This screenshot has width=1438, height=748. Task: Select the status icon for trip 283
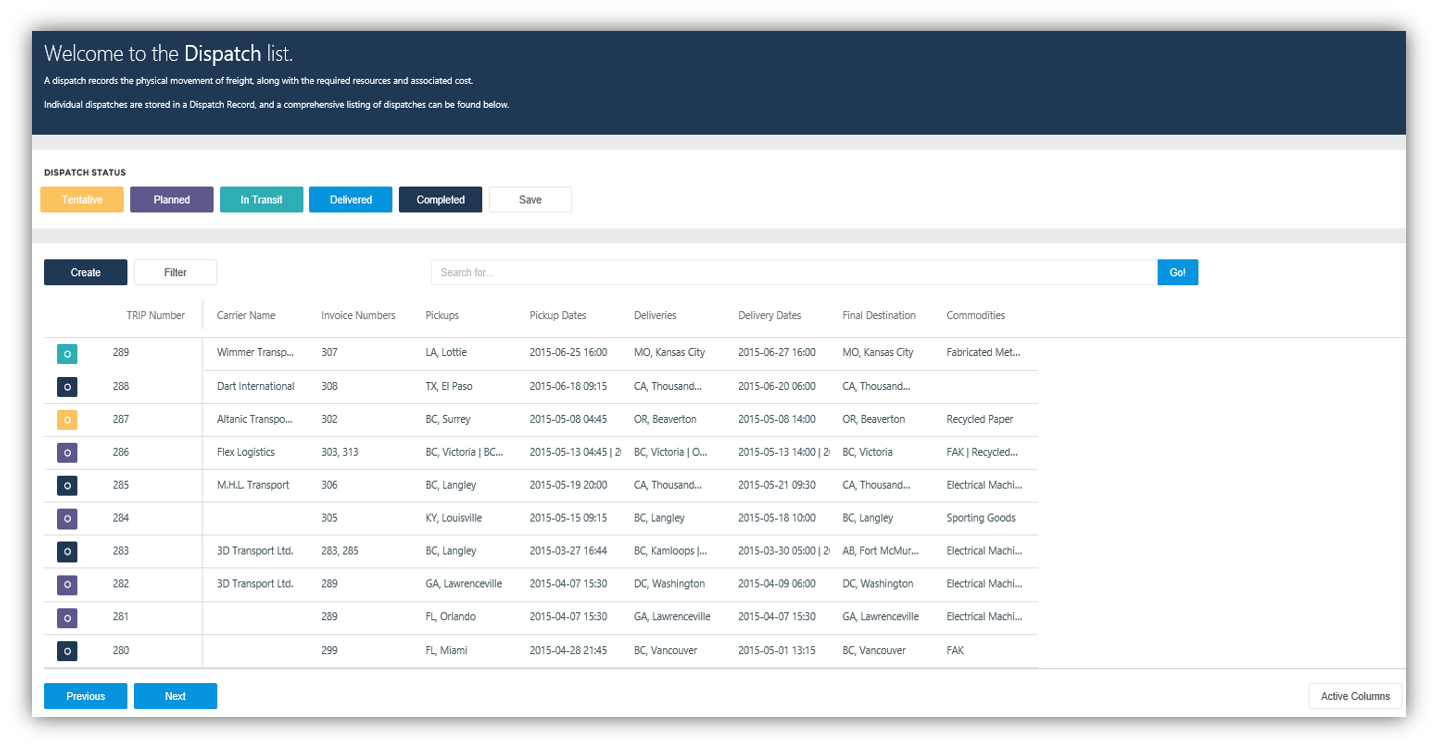click(66, 551)
